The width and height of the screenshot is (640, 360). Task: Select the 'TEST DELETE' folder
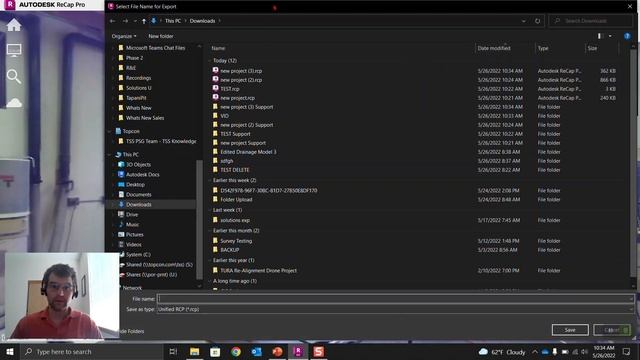pyautogui.click(x=235, y=170)
